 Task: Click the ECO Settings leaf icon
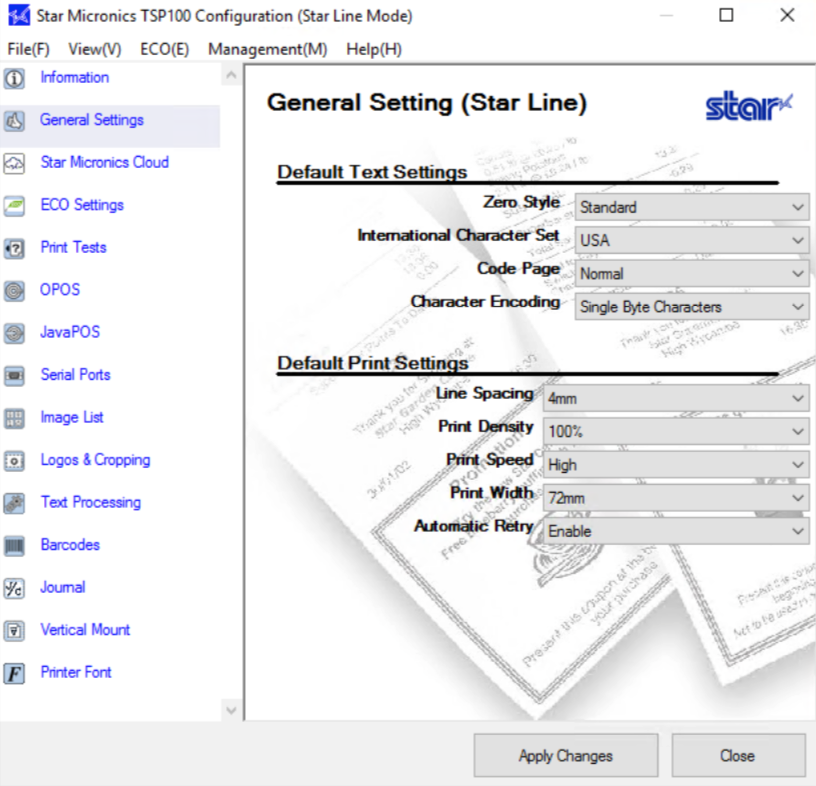point(14,206)
